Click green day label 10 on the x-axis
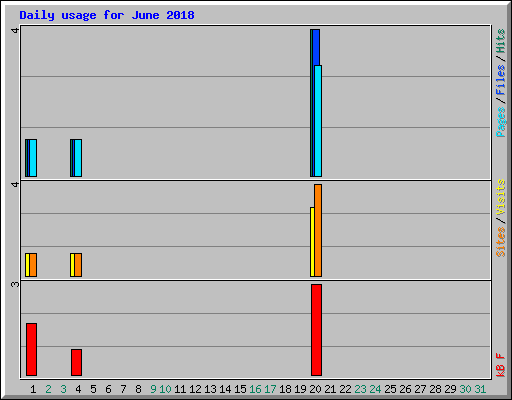The height and width of the screenshot is (400, 512). pos(165,389)
